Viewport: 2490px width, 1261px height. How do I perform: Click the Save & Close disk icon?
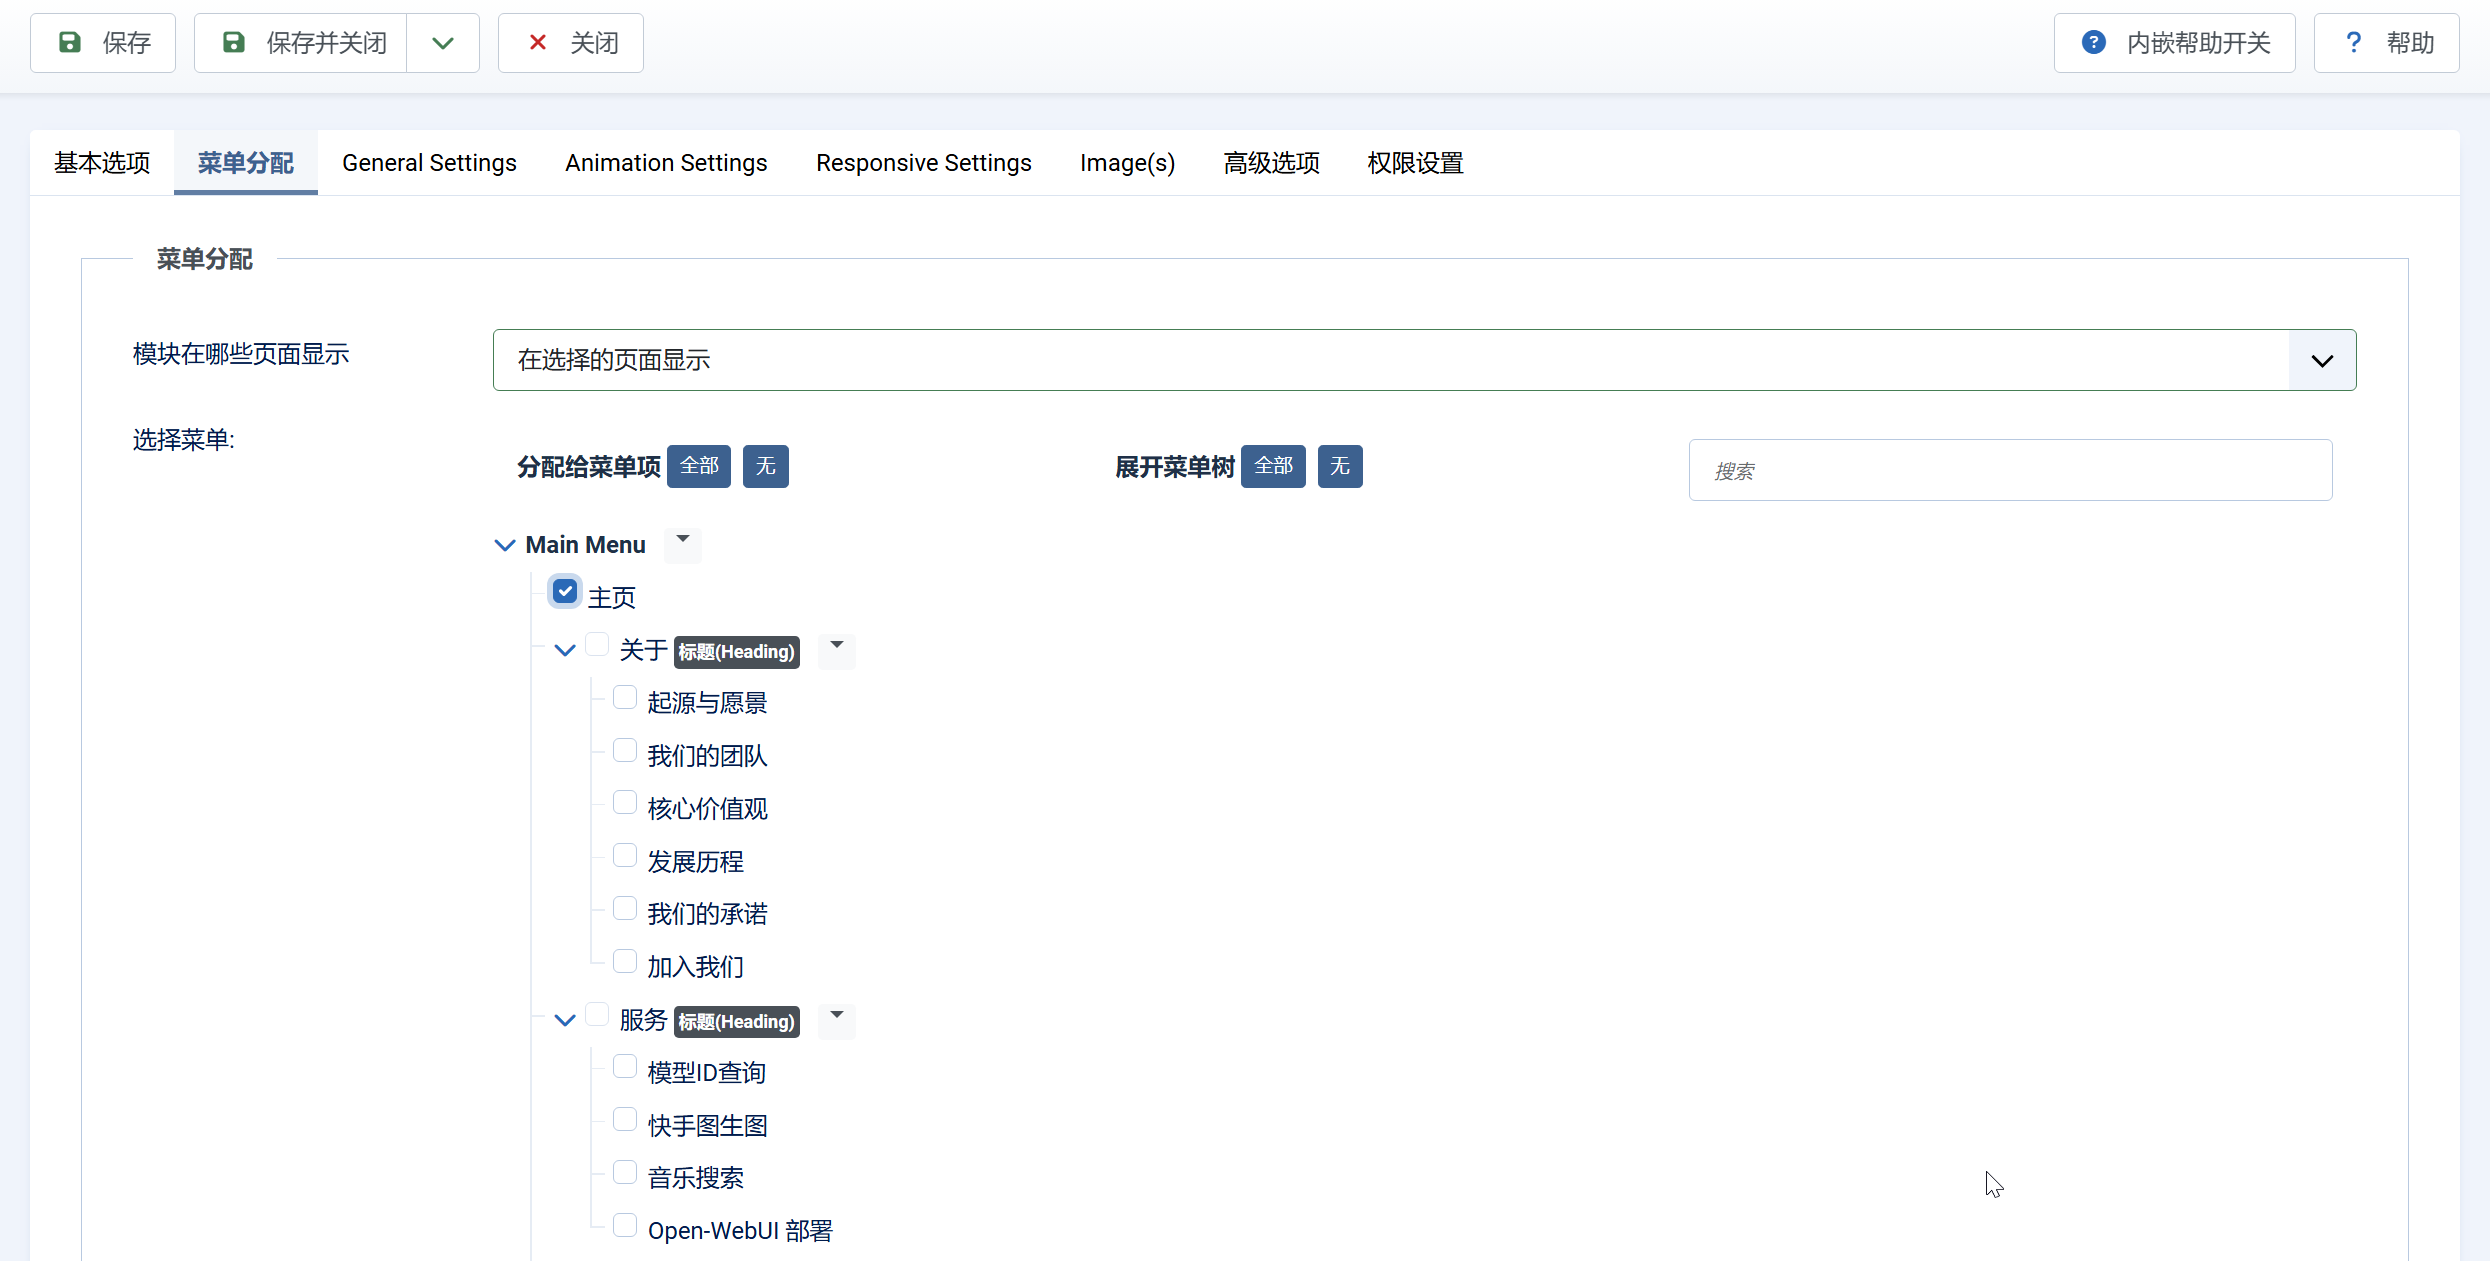click(x=234, y=42)
